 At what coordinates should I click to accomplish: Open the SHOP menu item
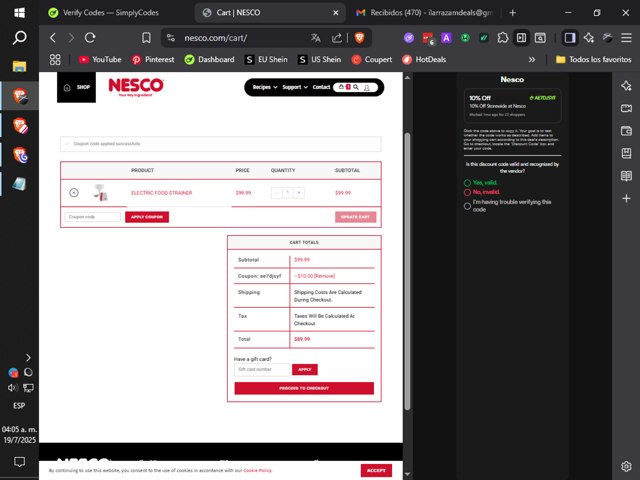pos(83,87)
